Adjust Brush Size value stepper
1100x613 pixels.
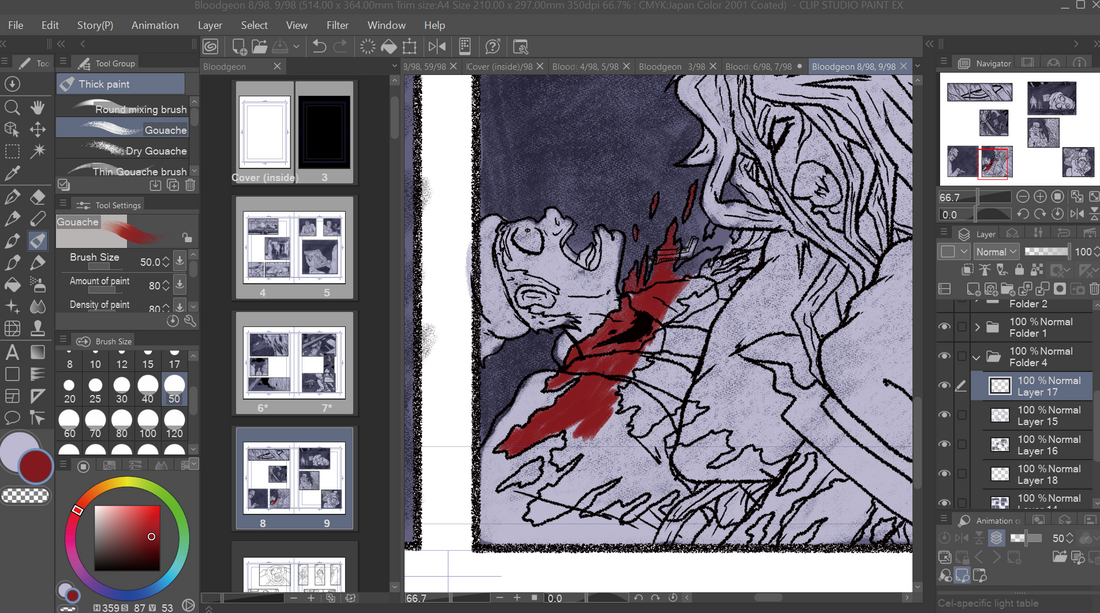(166, 262)
